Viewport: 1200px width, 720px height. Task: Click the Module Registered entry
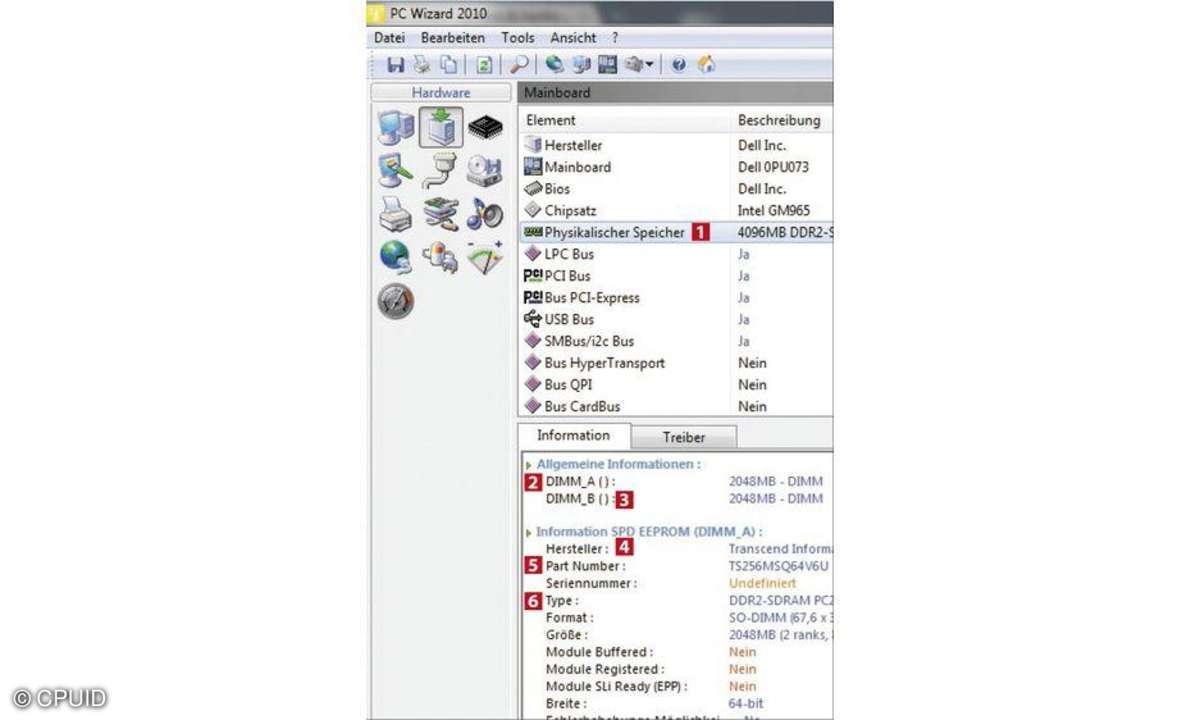point(605,669)
